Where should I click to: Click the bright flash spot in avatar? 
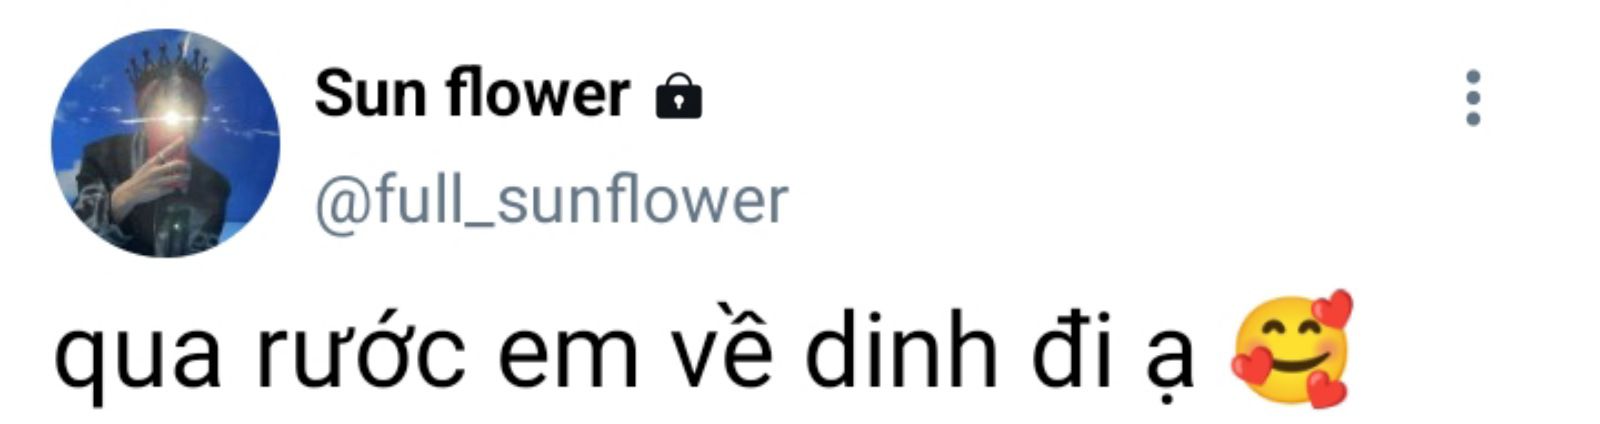(x=173, y=119)
